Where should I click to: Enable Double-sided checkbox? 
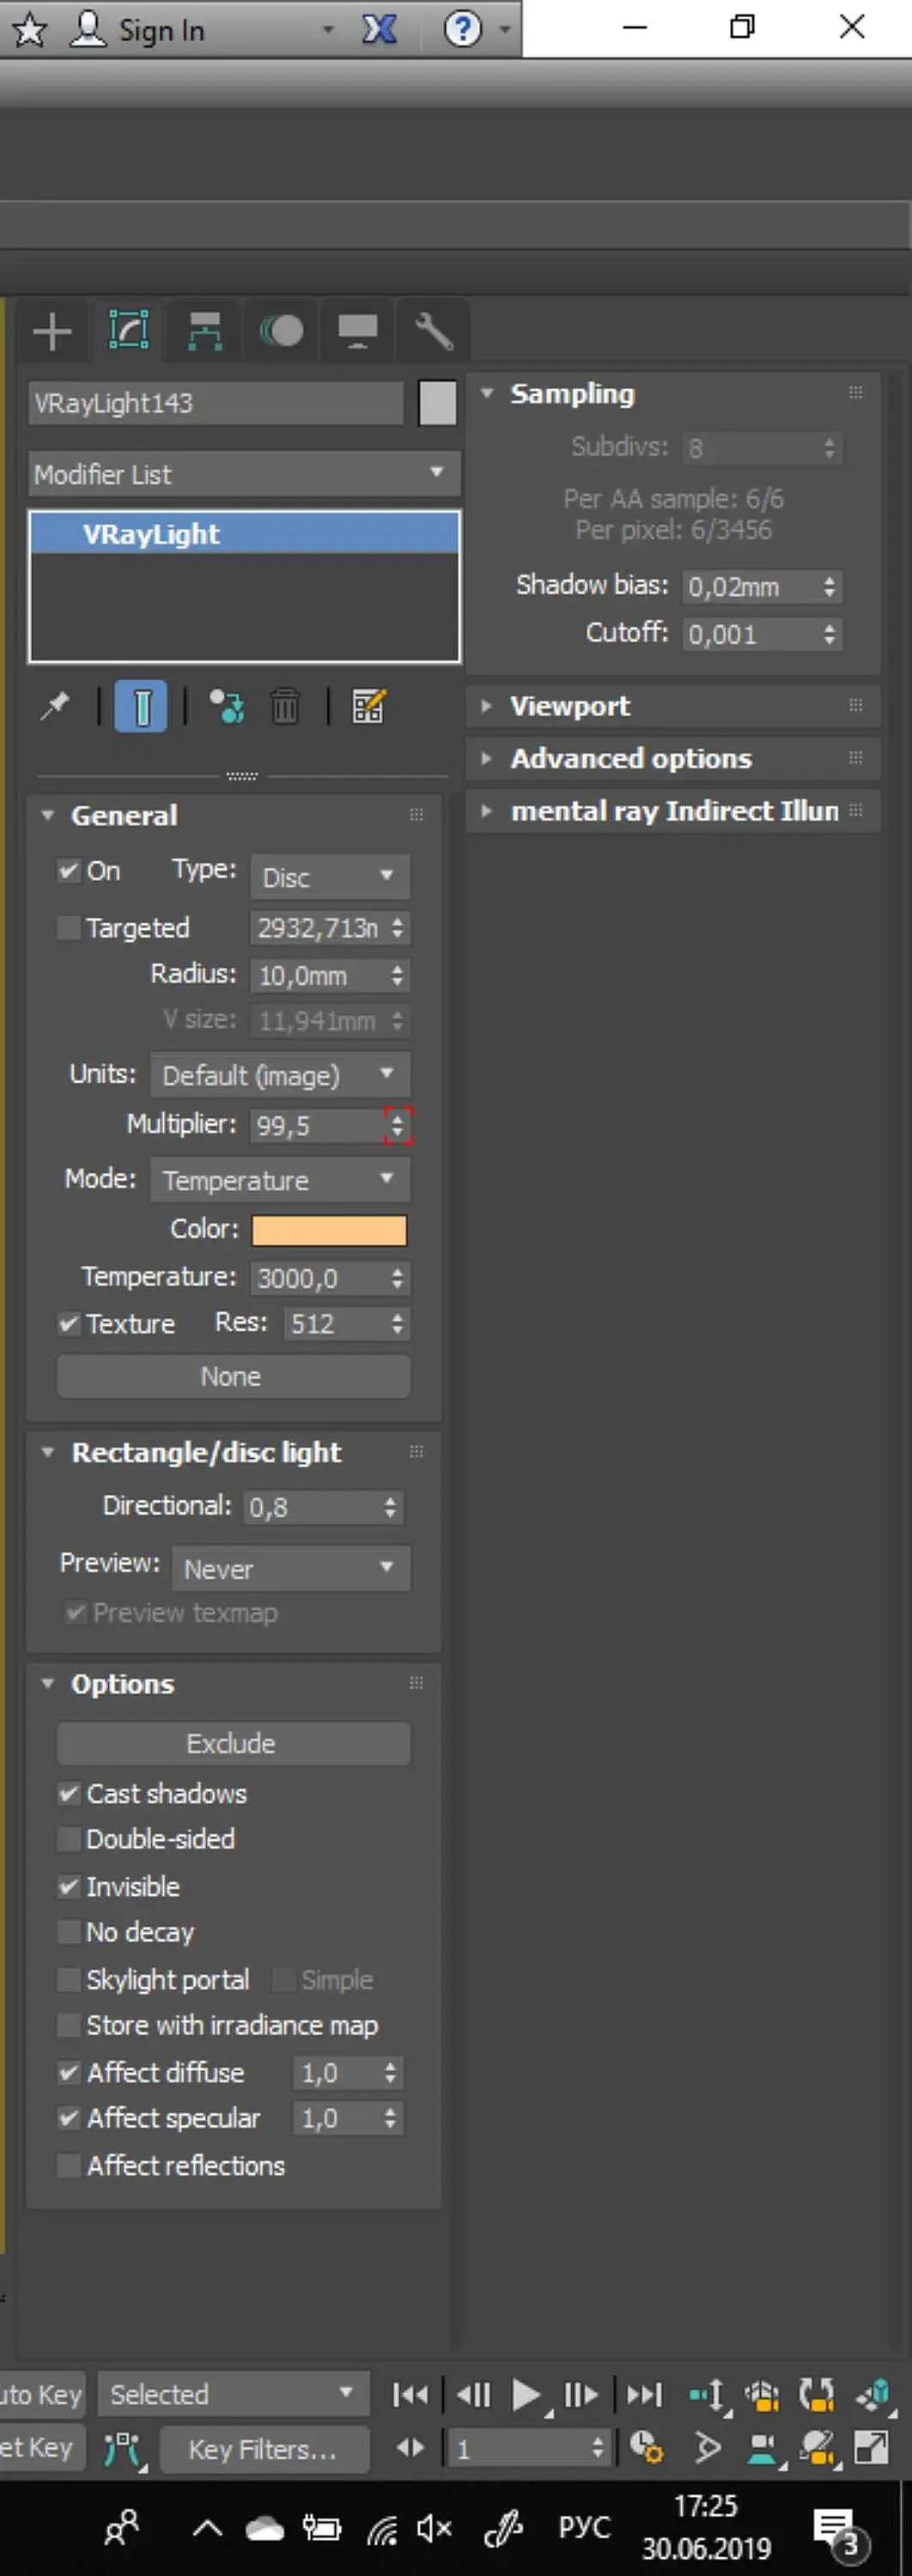68,1839
